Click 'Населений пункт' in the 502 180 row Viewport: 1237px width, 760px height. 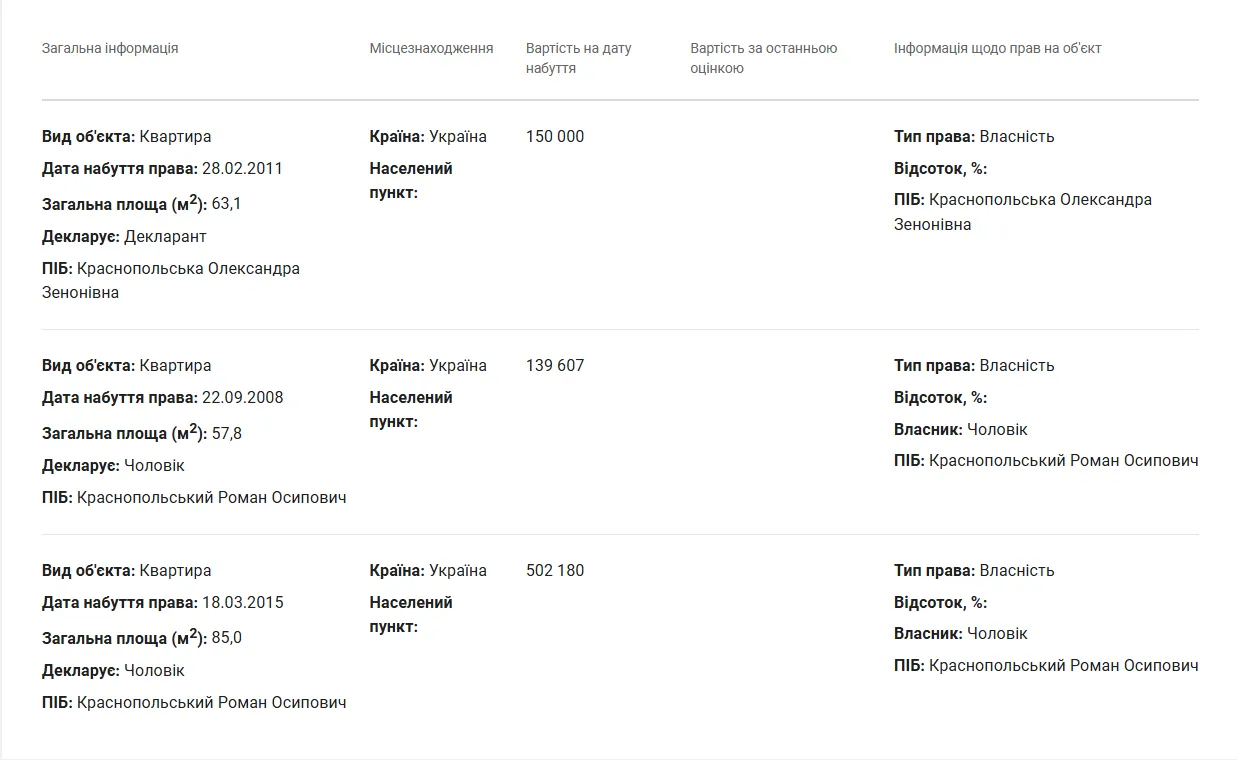[x=411, y=614]
